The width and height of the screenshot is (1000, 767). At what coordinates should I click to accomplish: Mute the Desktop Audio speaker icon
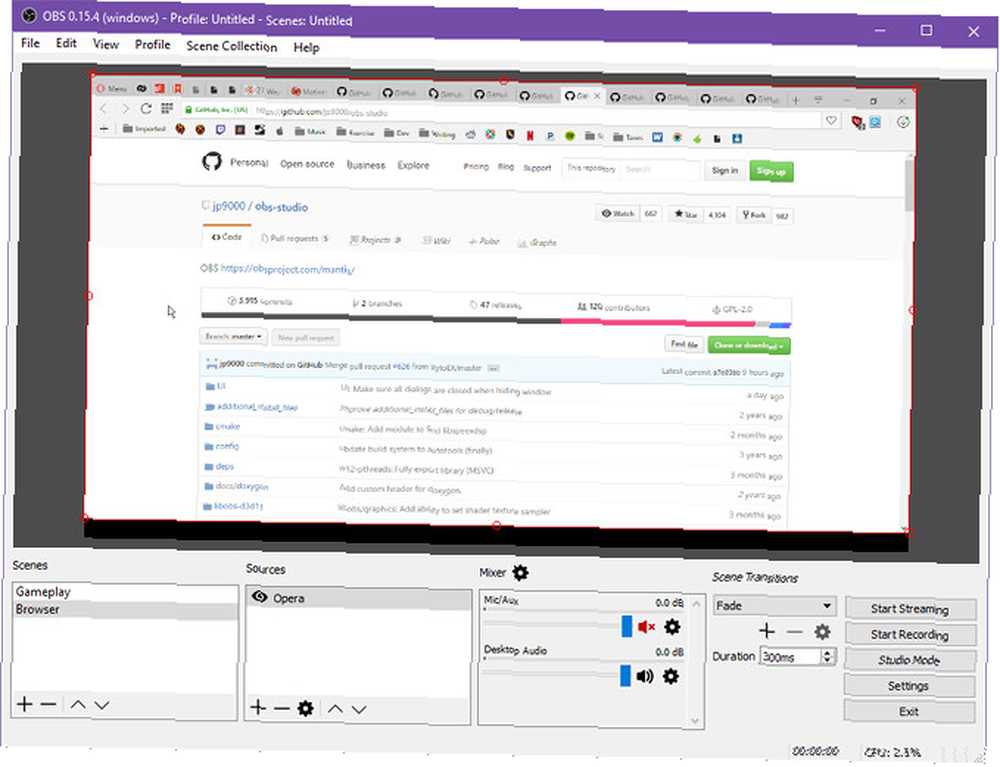pos(645,676)
